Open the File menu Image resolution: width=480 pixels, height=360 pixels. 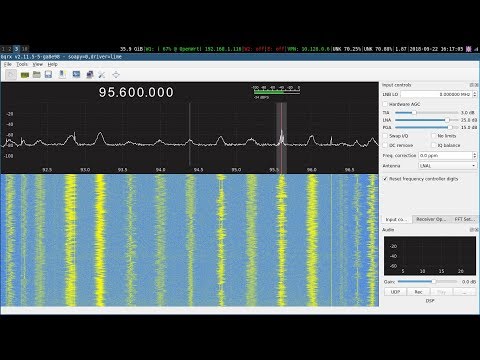[8, 64]
